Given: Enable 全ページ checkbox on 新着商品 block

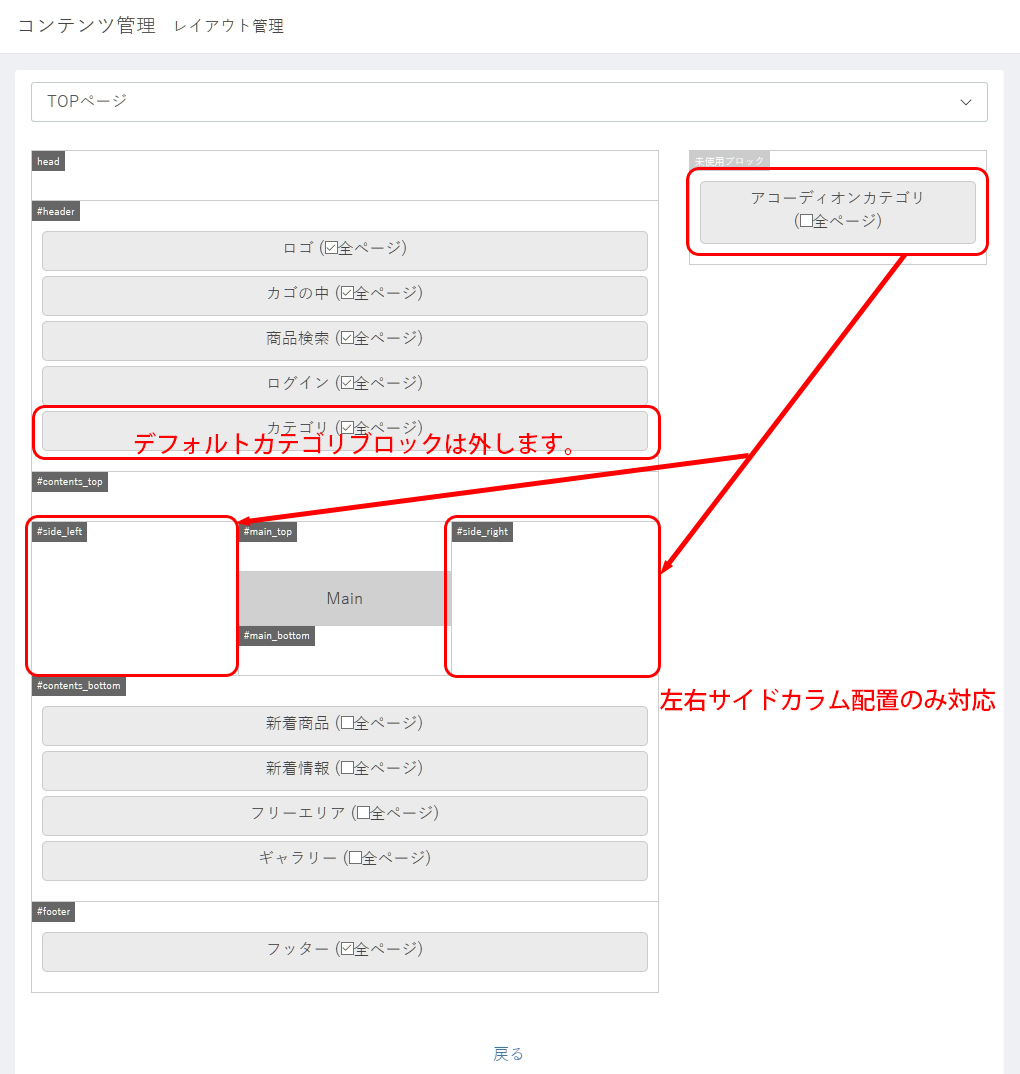Looking at the screenshot, I should click(x=347, y=723).
